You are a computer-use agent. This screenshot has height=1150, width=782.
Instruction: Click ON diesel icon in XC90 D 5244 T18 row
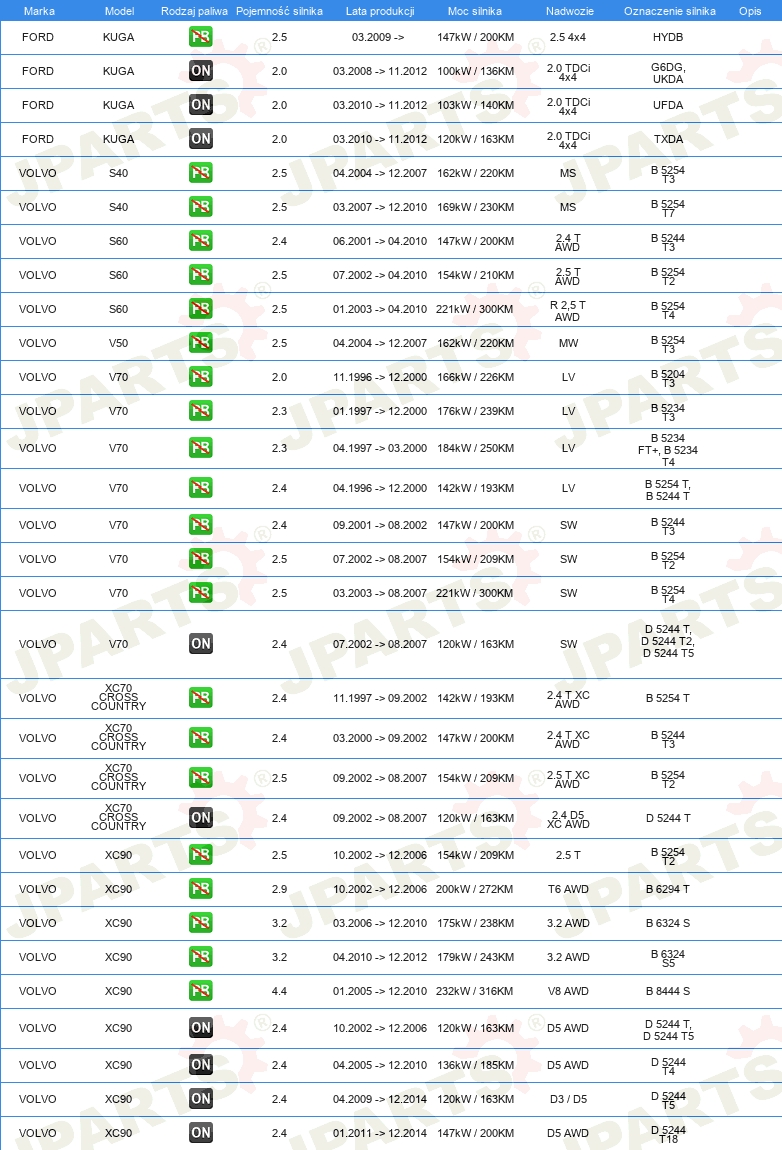[x=200, y=1132]
